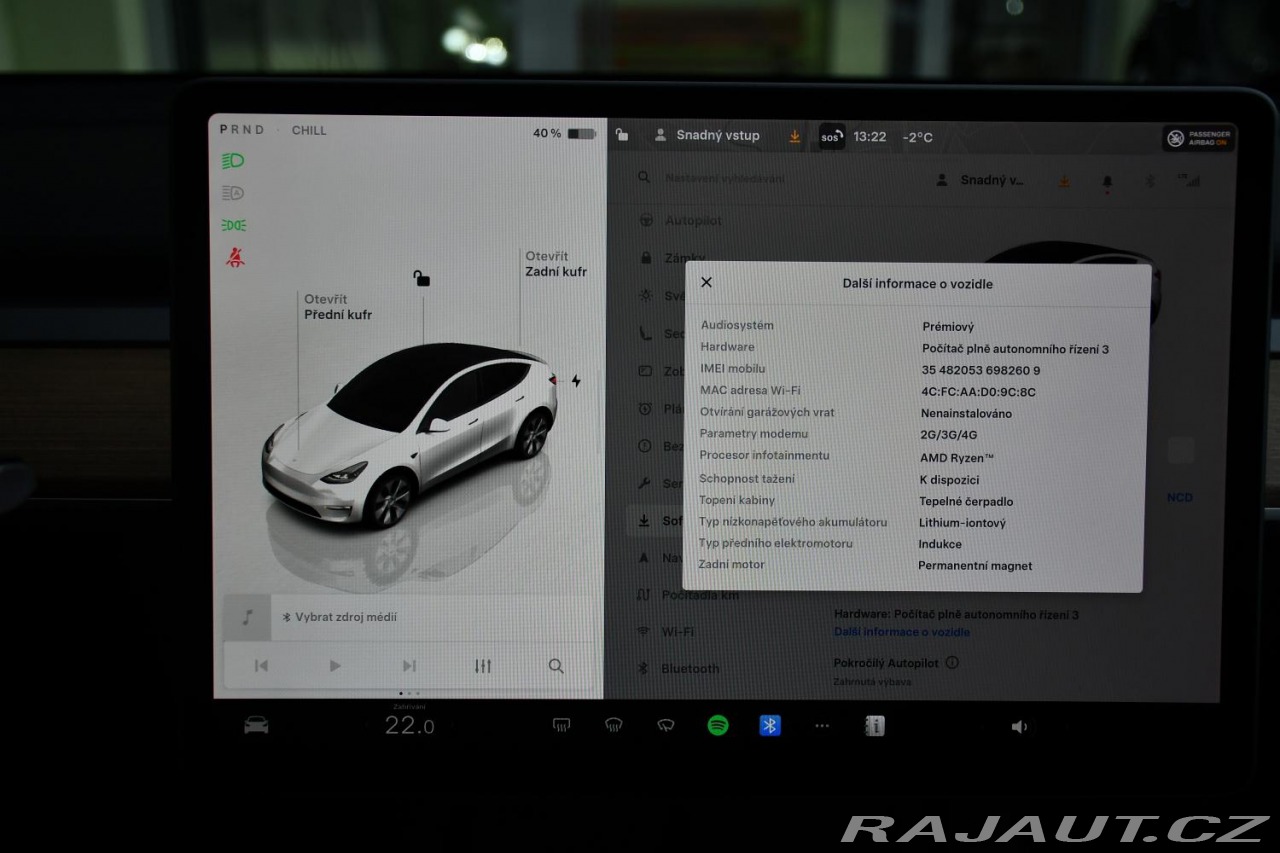Tap 'Otevřít Zadní kufr' to open trunk
The image size is (1280, 853).
click(555, 264)
